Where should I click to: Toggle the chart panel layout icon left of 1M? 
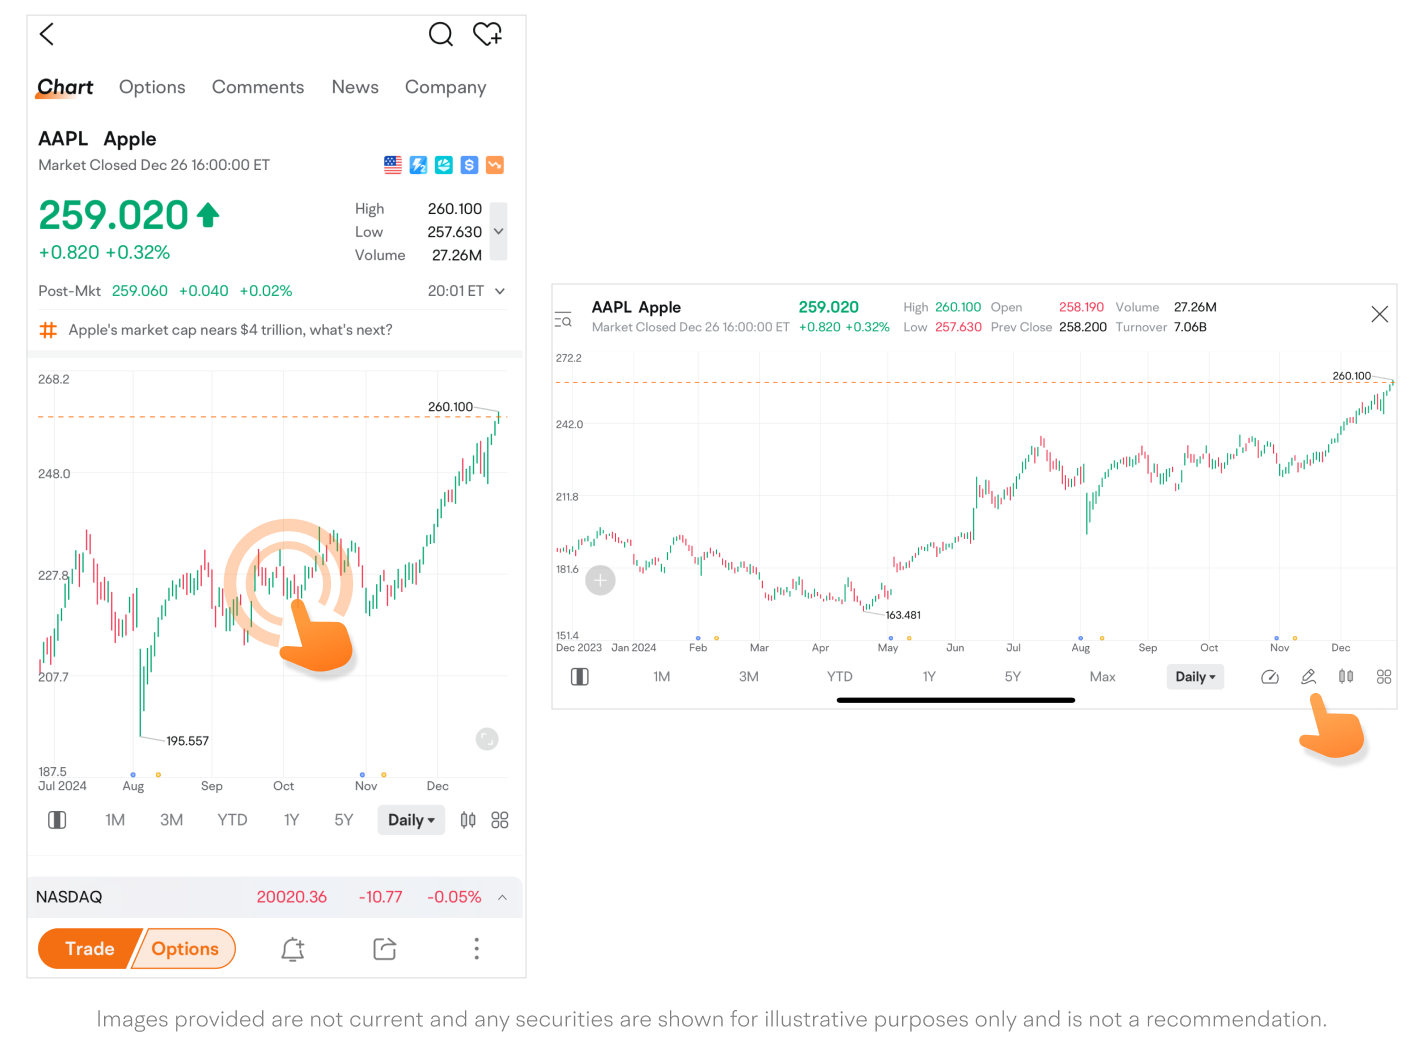tap(57, 820)
